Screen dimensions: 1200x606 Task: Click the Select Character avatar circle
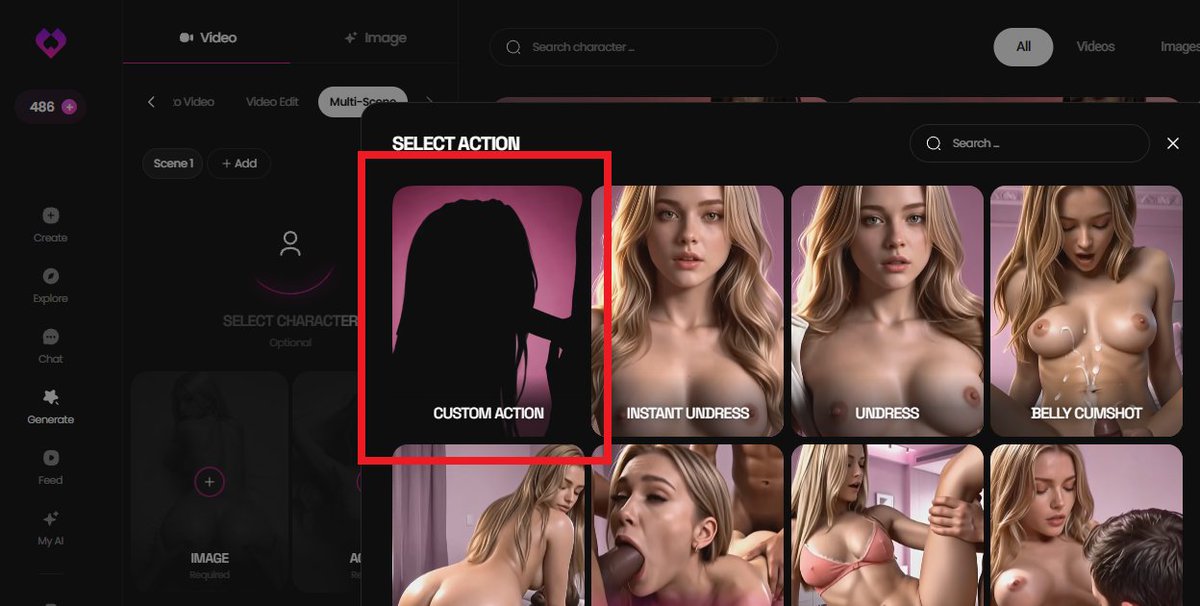point(290,243)
